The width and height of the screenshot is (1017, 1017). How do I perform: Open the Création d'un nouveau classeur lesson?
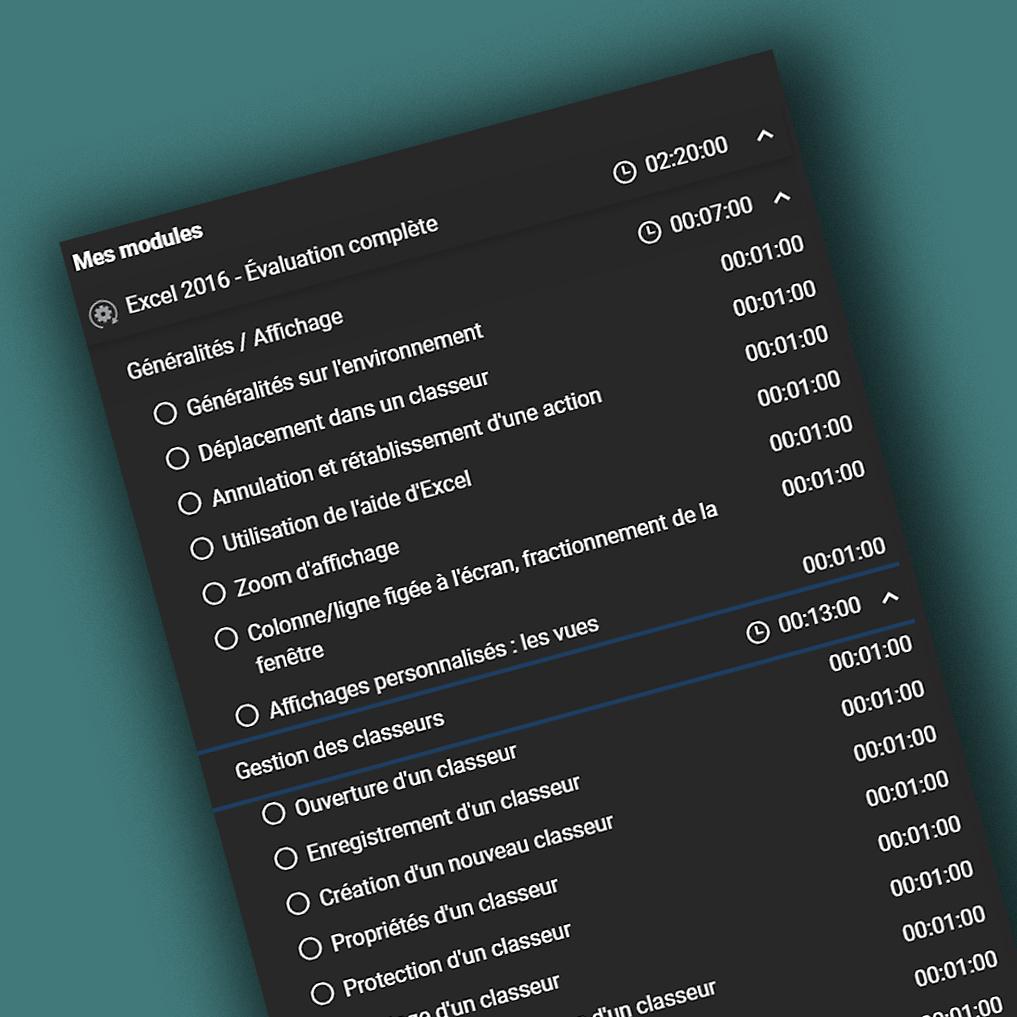(466, 861)
